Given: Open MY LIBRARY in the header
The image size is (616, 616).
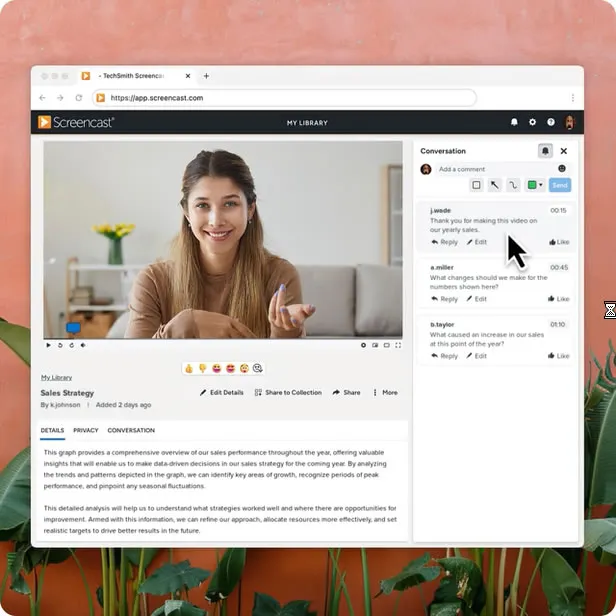Looking at the screenshot, I should [307, 123].
